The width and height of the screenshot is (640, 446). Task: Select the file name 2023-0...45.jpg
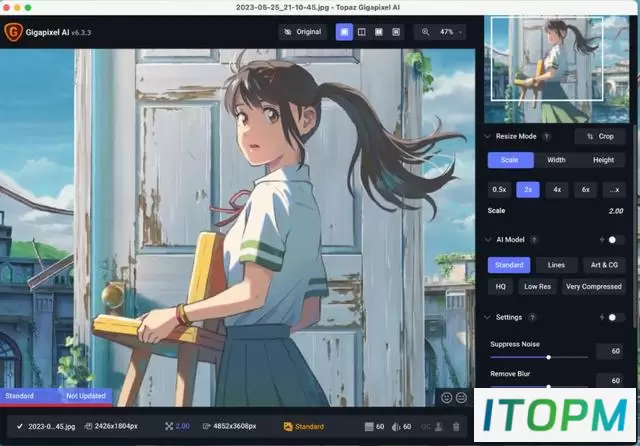click(x=52, y=427)
